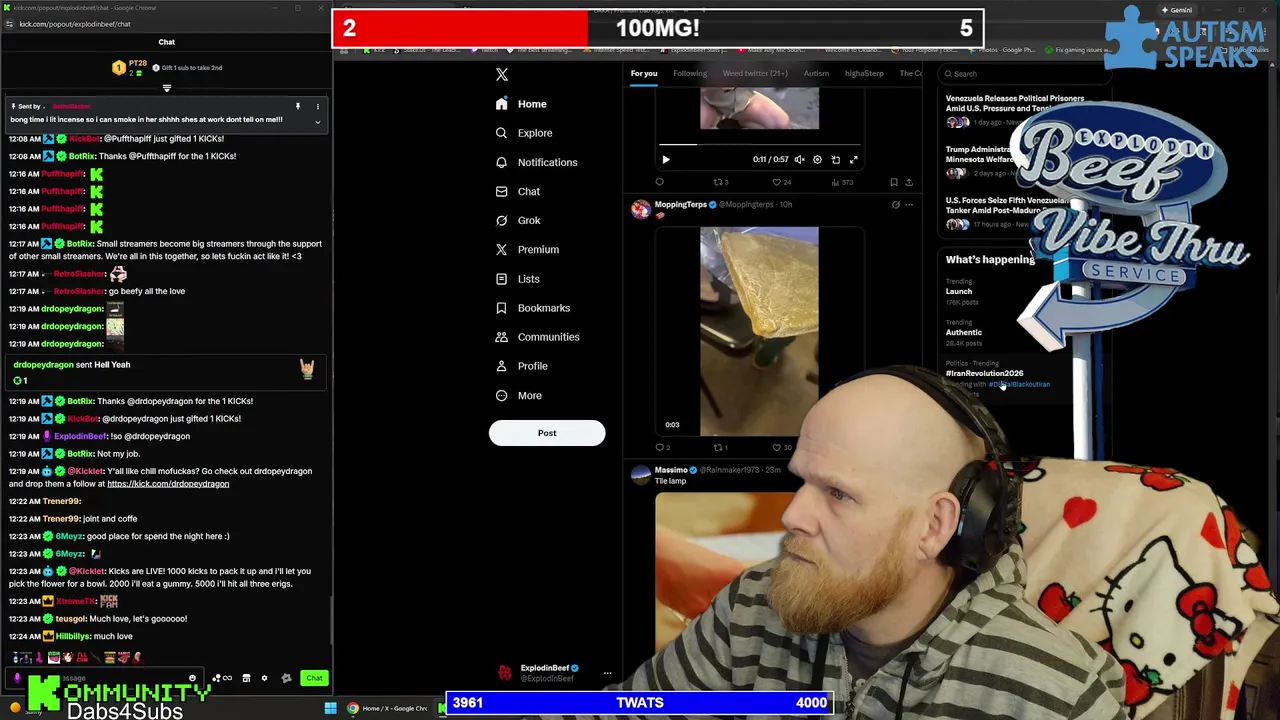Open Notifications in X sidebar
This screenshot has width=1280, height=720.
click(536, 162)
